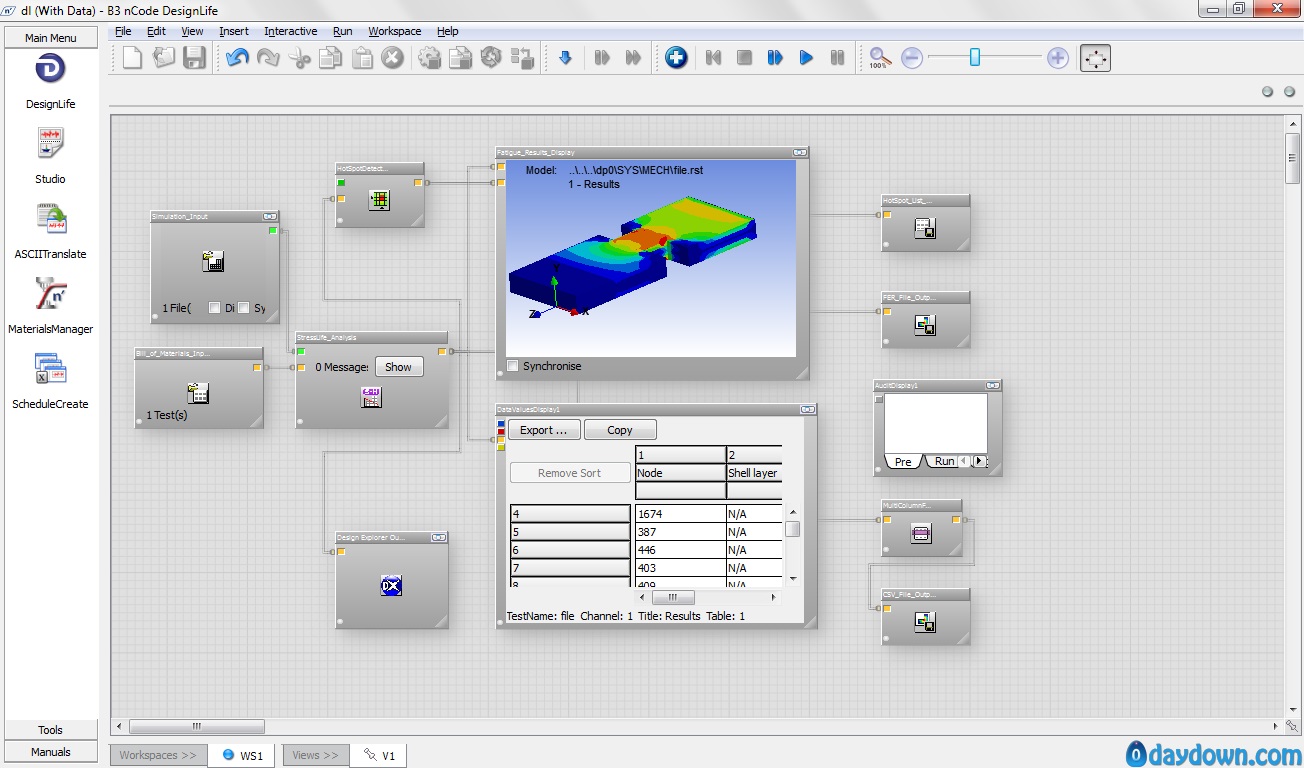This screenshot has width=1304, height=768.
Task: Click the blue step-forward control
Action: [775, 58]
